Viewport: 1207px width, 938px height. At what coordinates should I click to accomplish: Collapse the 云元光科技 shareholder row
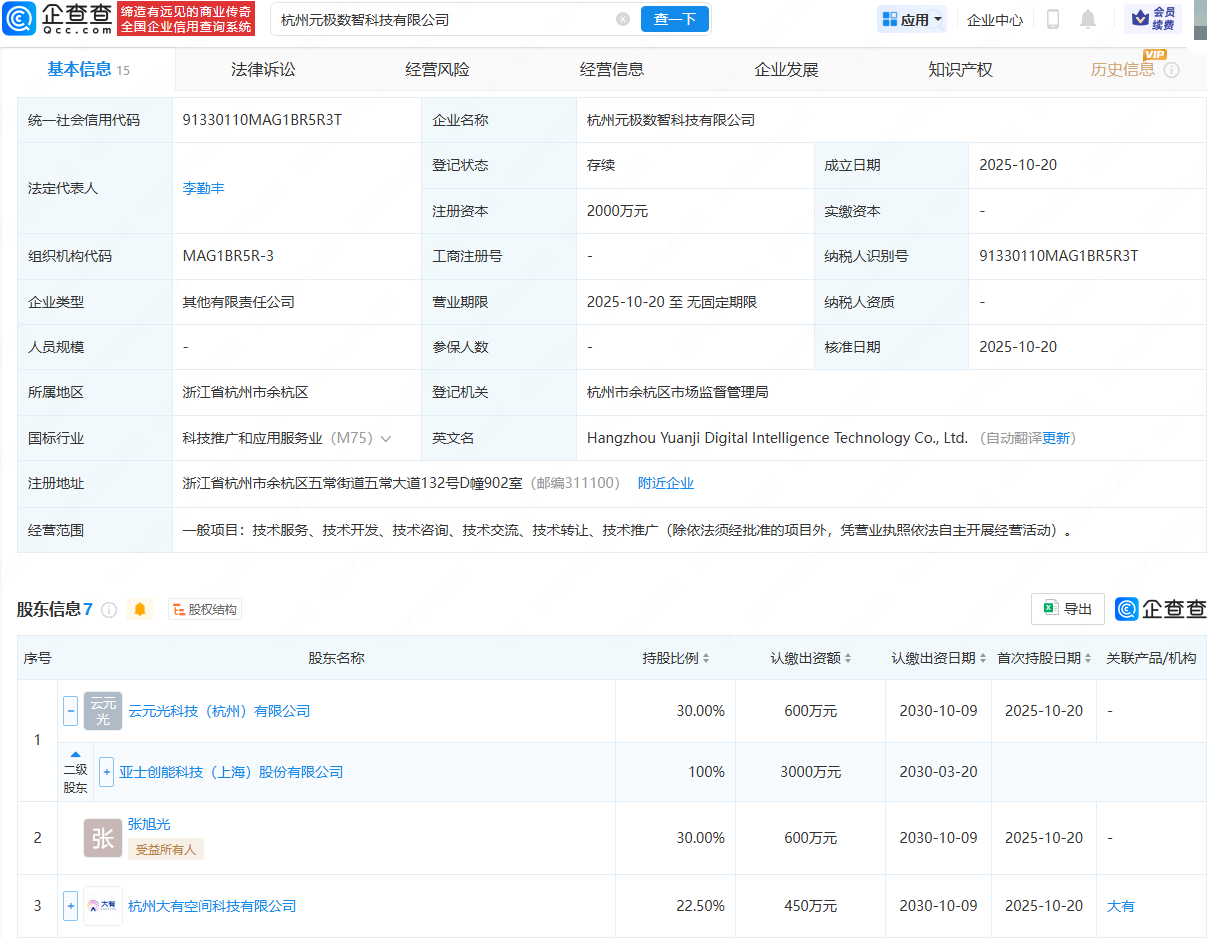click(x=70, y=710)
